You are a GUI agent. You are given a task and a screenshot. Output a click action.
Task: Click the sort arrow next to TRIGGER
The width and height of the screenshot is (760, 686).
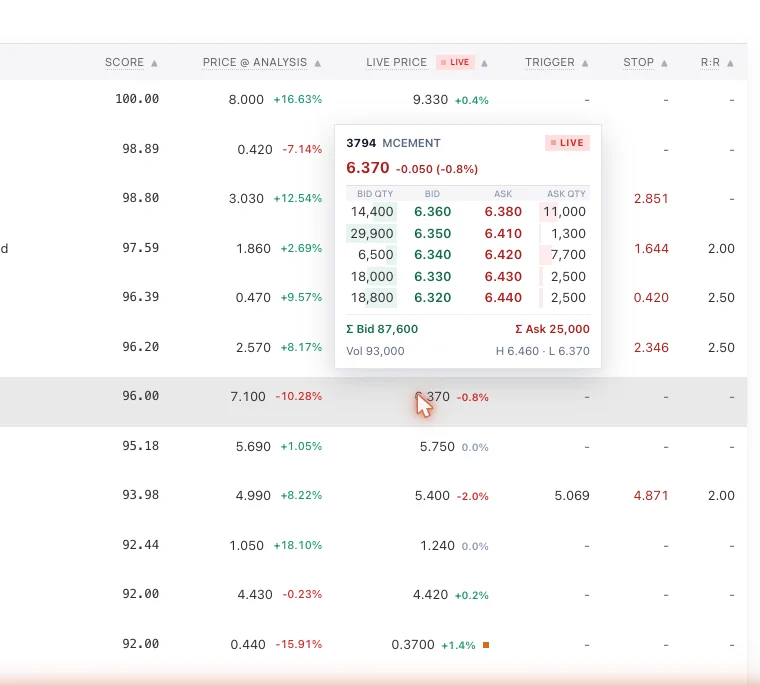point(585,63)
